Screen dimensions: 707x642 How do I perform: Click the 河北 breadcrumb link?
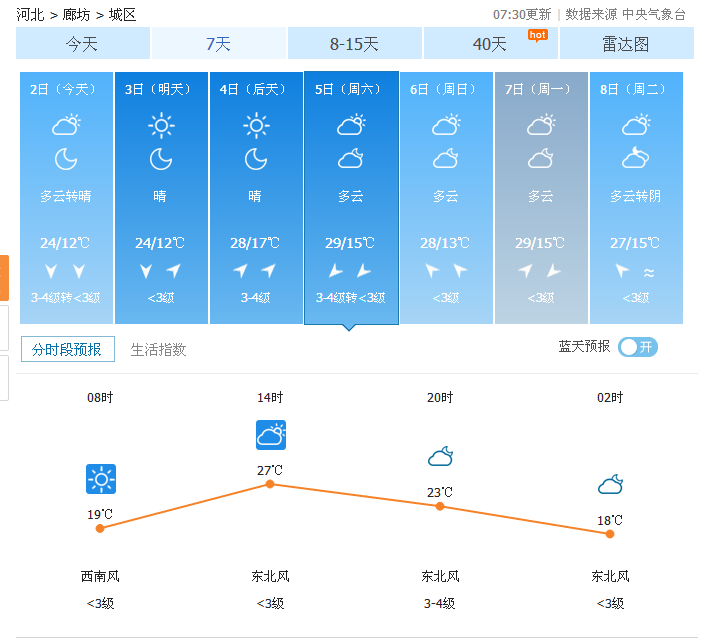30,15
